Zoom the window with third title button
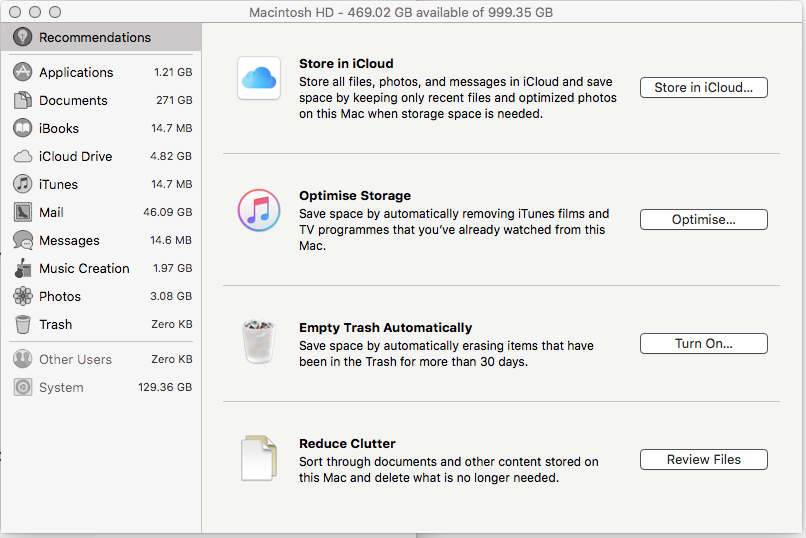Screen dimensions: 806x538 click(55, 12)
